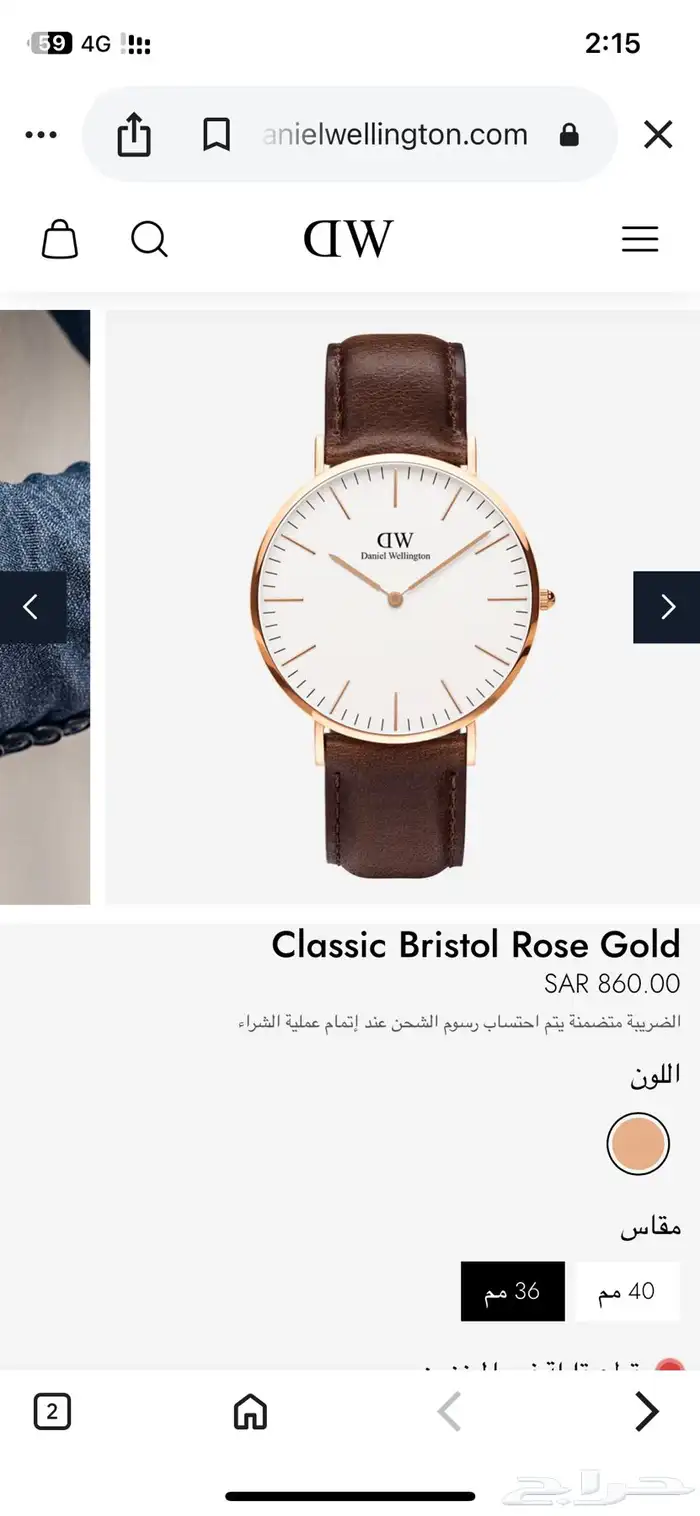Open the three-dot browser options
The height and width of the screenshot is (1516, 700).
41,135
